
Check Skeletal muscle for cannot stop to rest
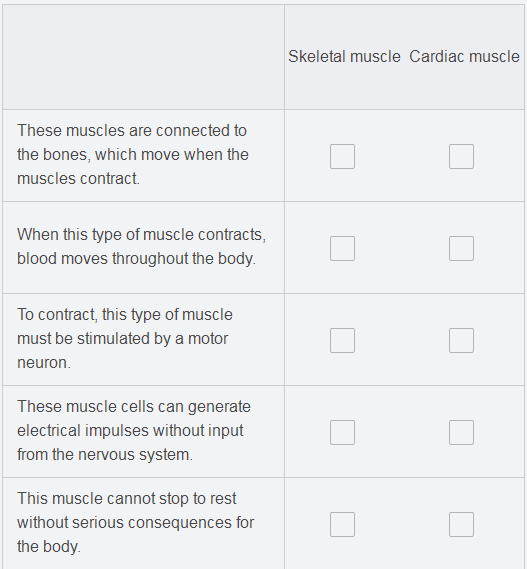click(x=342, y=524)
